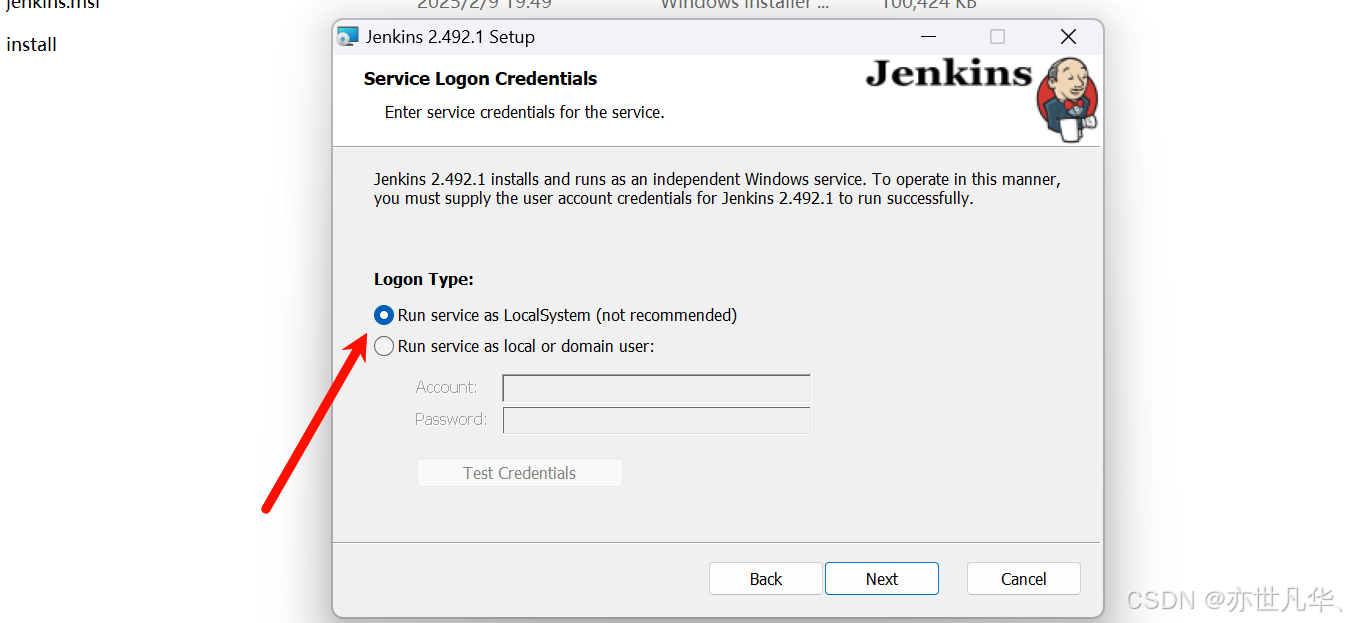Click the Account input field
The width and height of the screenshot is (1364, 623).
(x=656, y=388)
